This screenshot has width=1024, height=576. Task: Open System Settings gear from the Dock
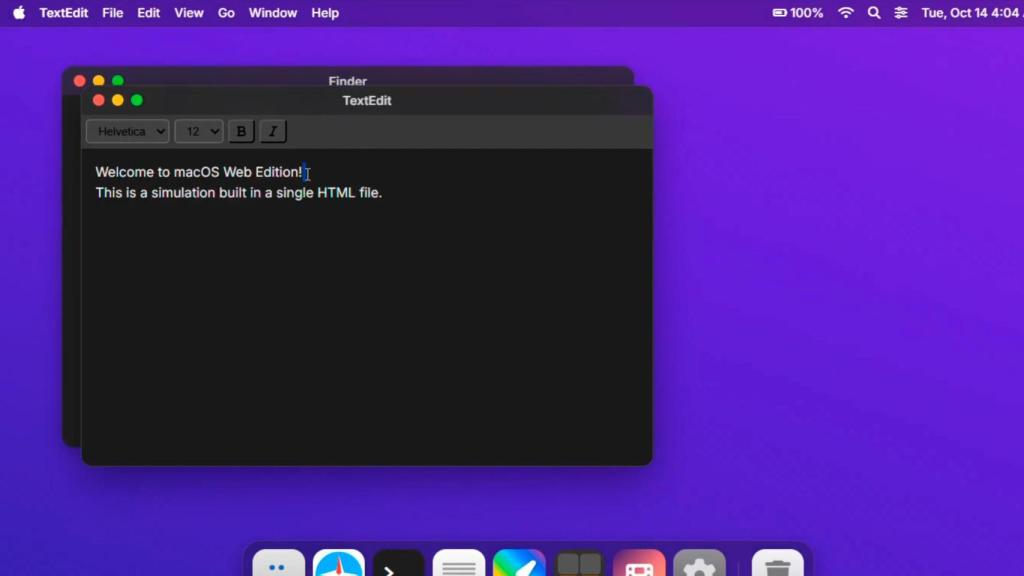pyautogui.click(x=699, y=563)
